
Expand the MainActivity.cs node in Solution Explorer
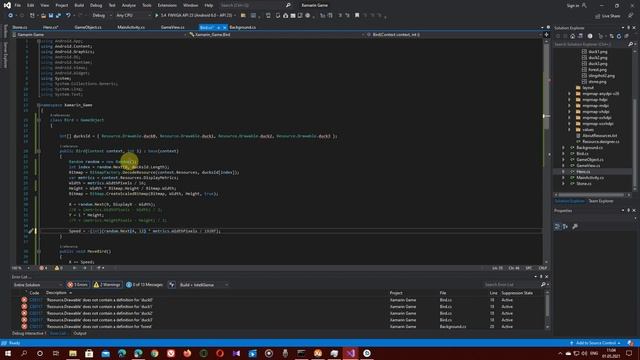pos(564,178)
